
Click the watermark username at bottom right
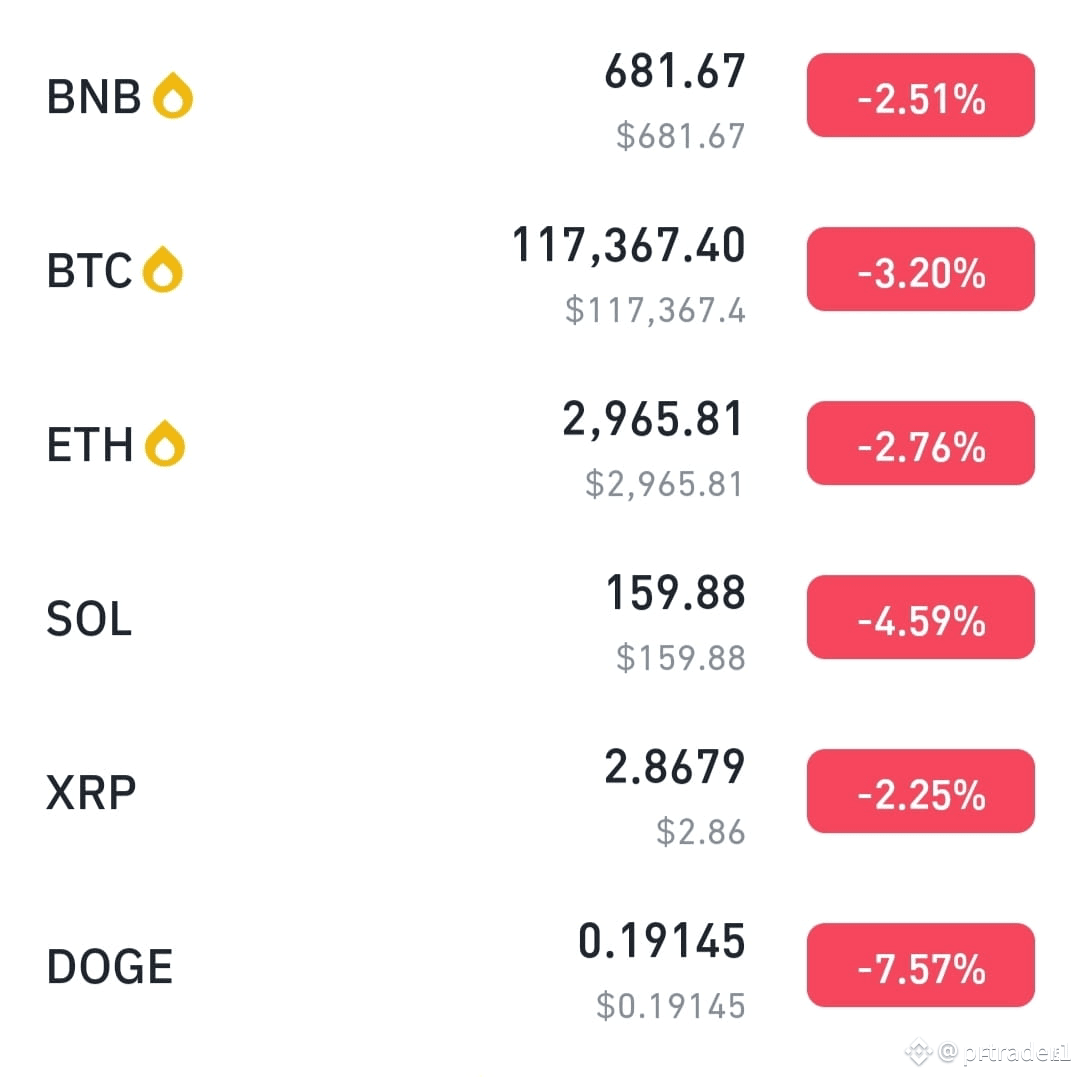pos(1005,1052)
